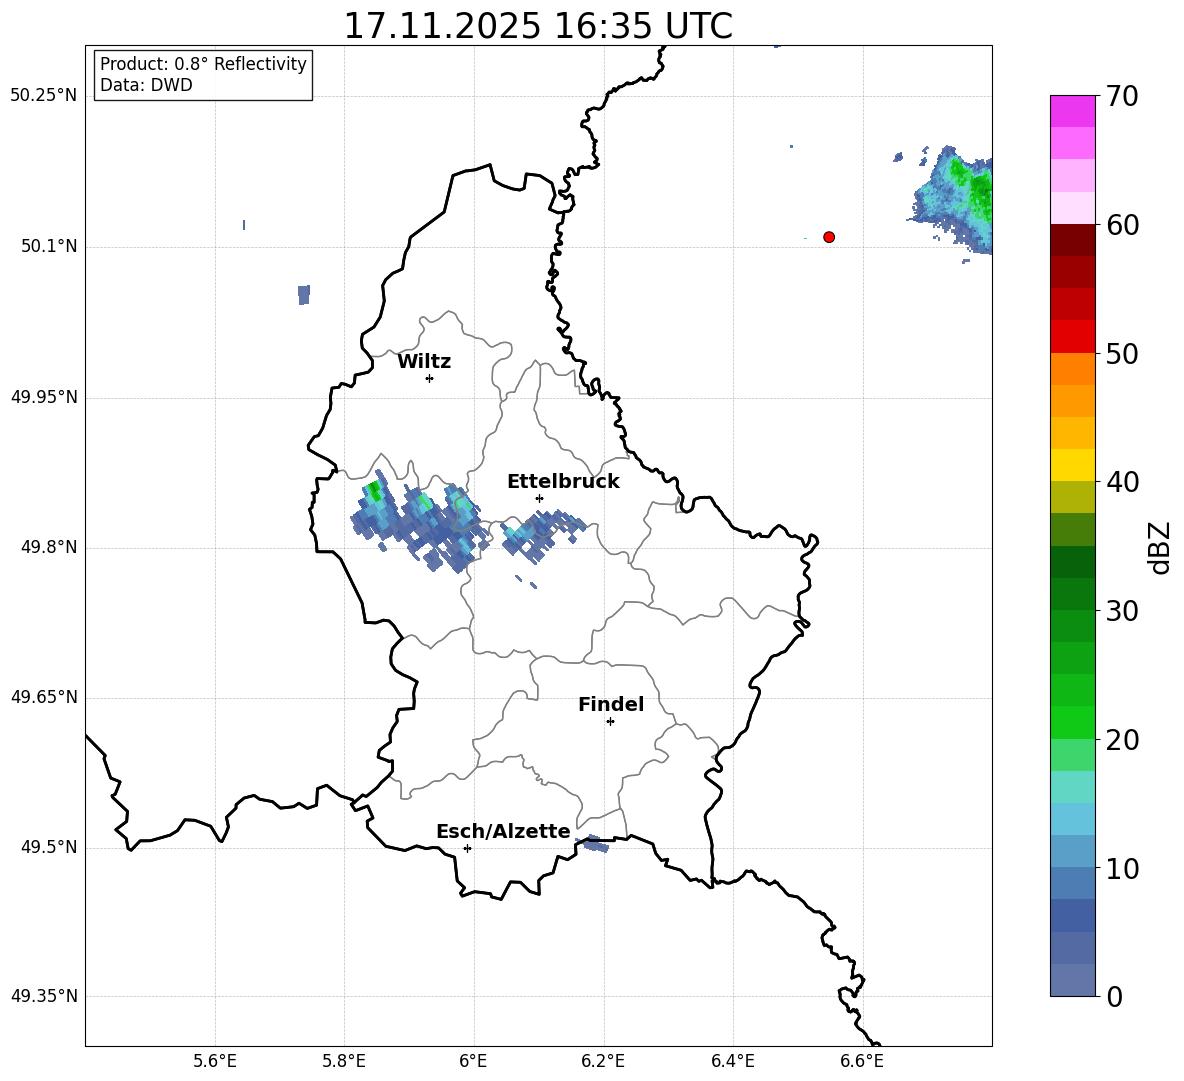This screenshot has width=1184, height=1081.
Task: Click the 50.25°N latitude label
Action: (44, 96)
